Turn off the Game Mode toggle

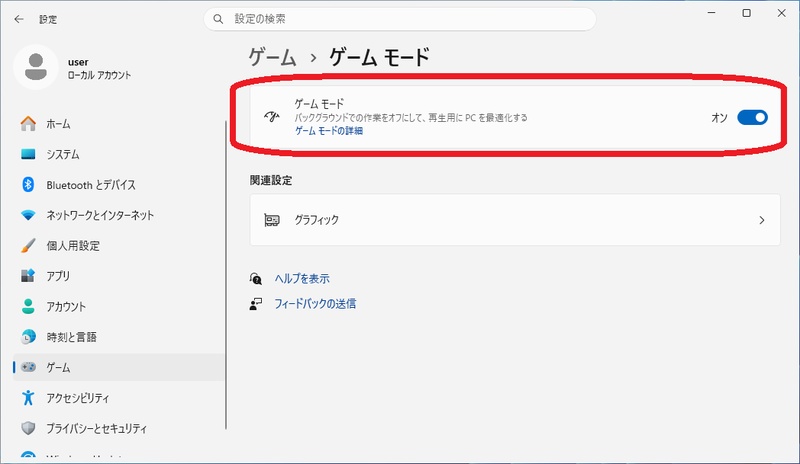tap(752, 117)
